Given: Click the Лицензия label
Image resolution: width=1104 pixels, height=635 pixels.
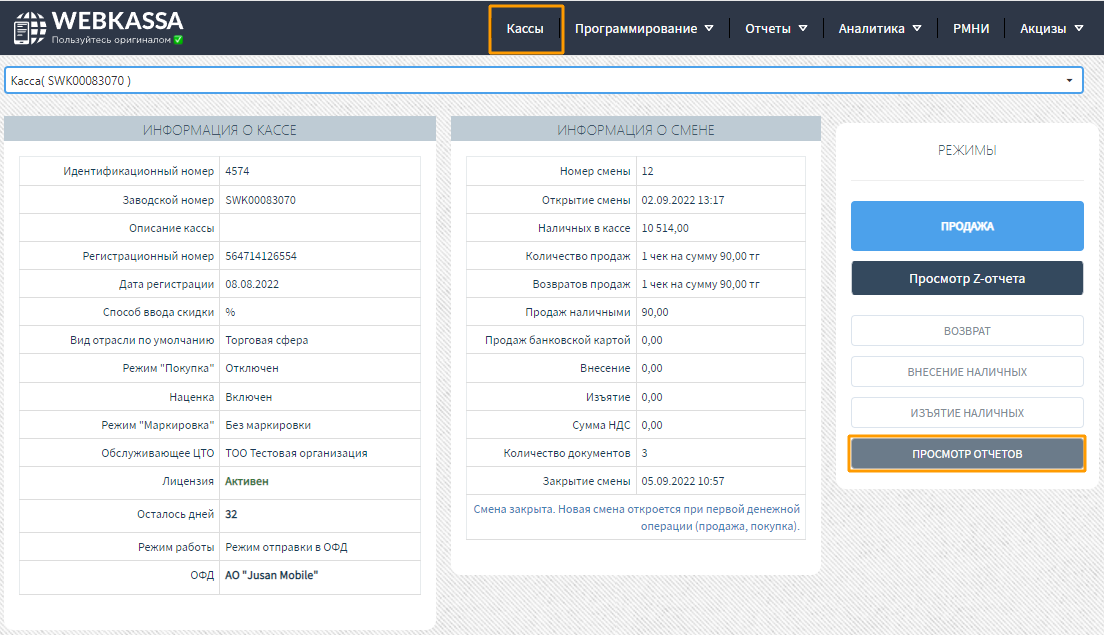Looking at the screenshot, I should coord(188,482).
